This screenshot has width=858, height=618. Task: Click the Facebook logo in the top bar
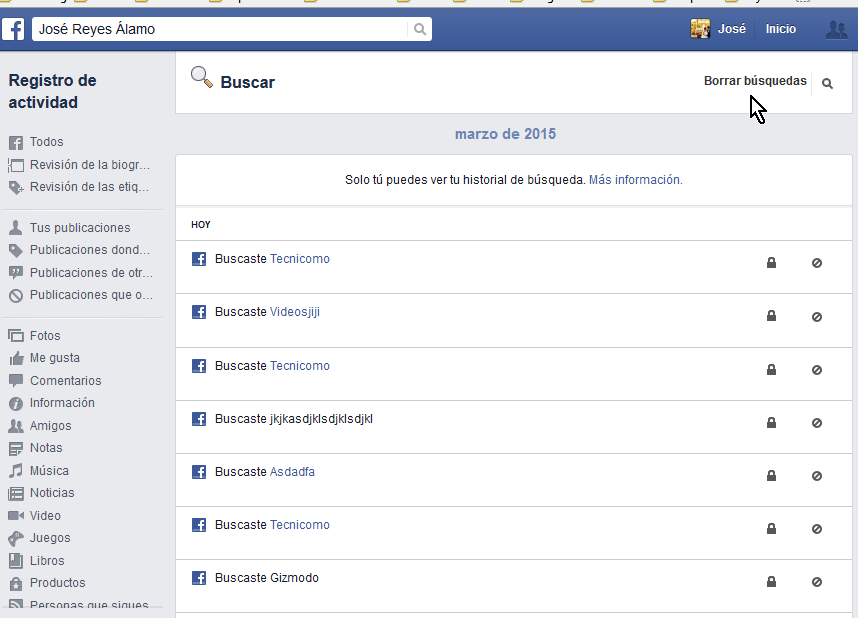click(x=13, y=29)
